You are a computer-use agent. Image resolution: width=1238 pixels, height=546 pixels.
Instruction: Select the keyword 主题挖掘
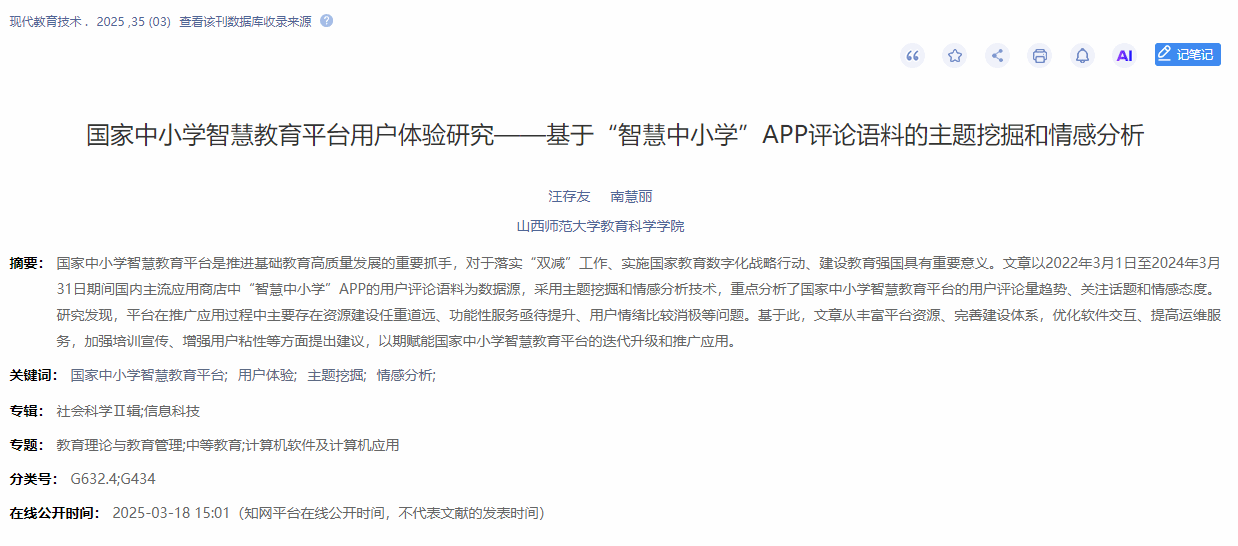pyautogui.click(x=335, y=376)
